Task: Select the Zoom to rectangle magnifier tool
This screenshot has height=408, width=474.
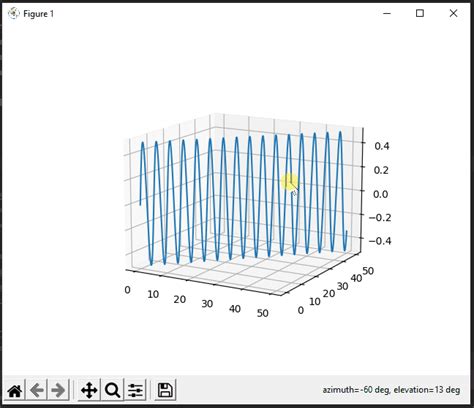Action: 112,390
